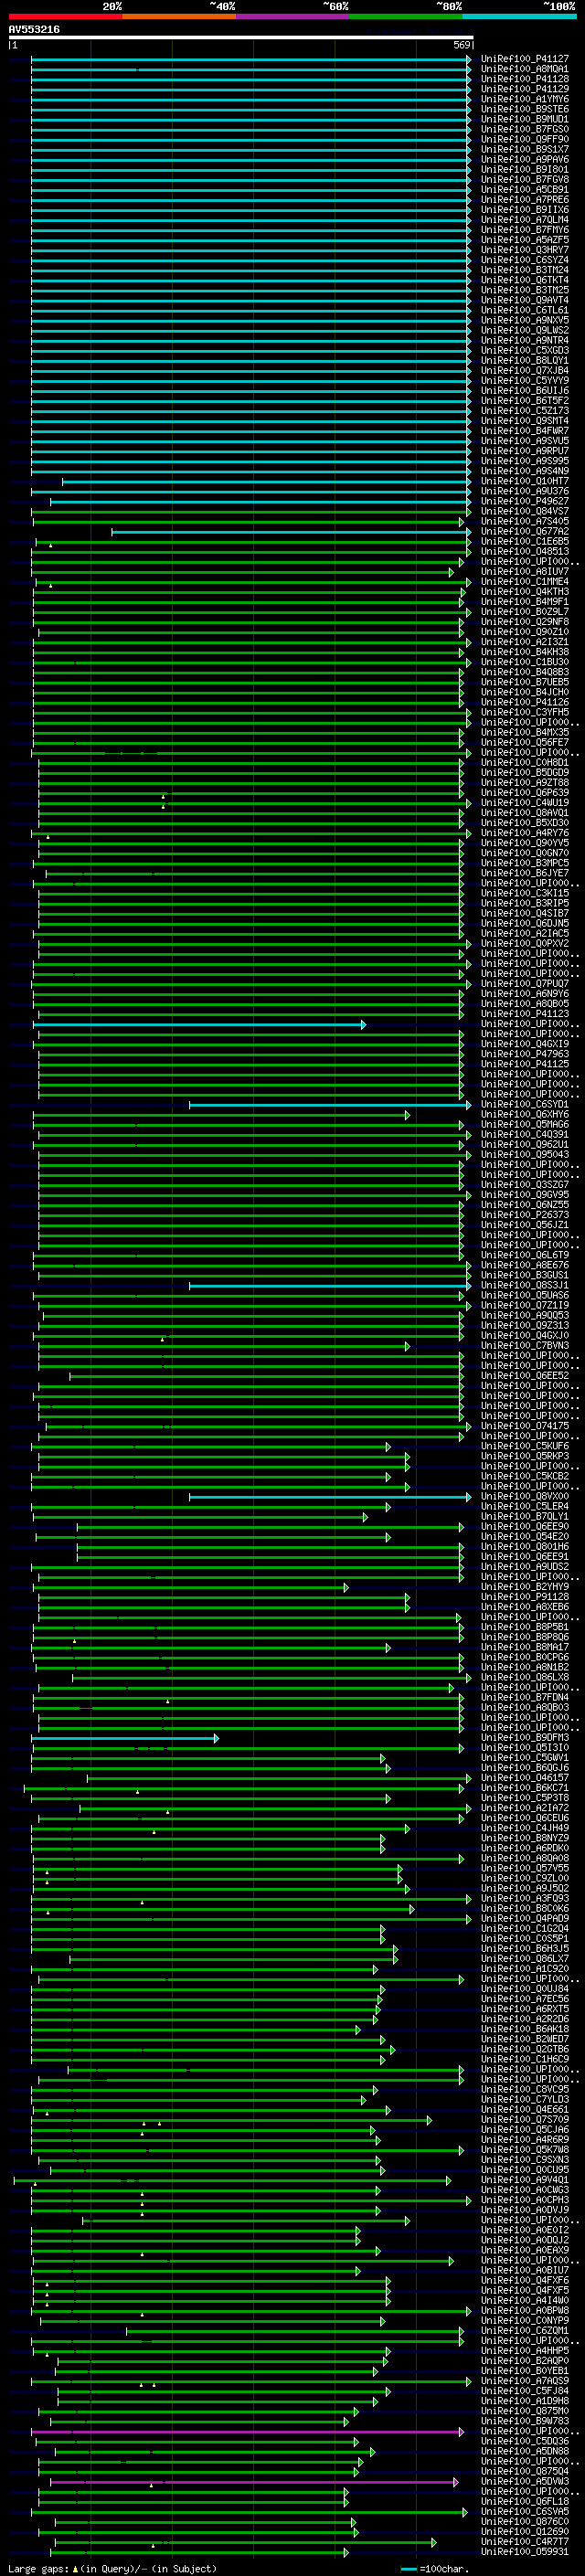Select hit label UniRef100_Q6P639
This screenshot has width=585, height=2576.
[525, 792]
